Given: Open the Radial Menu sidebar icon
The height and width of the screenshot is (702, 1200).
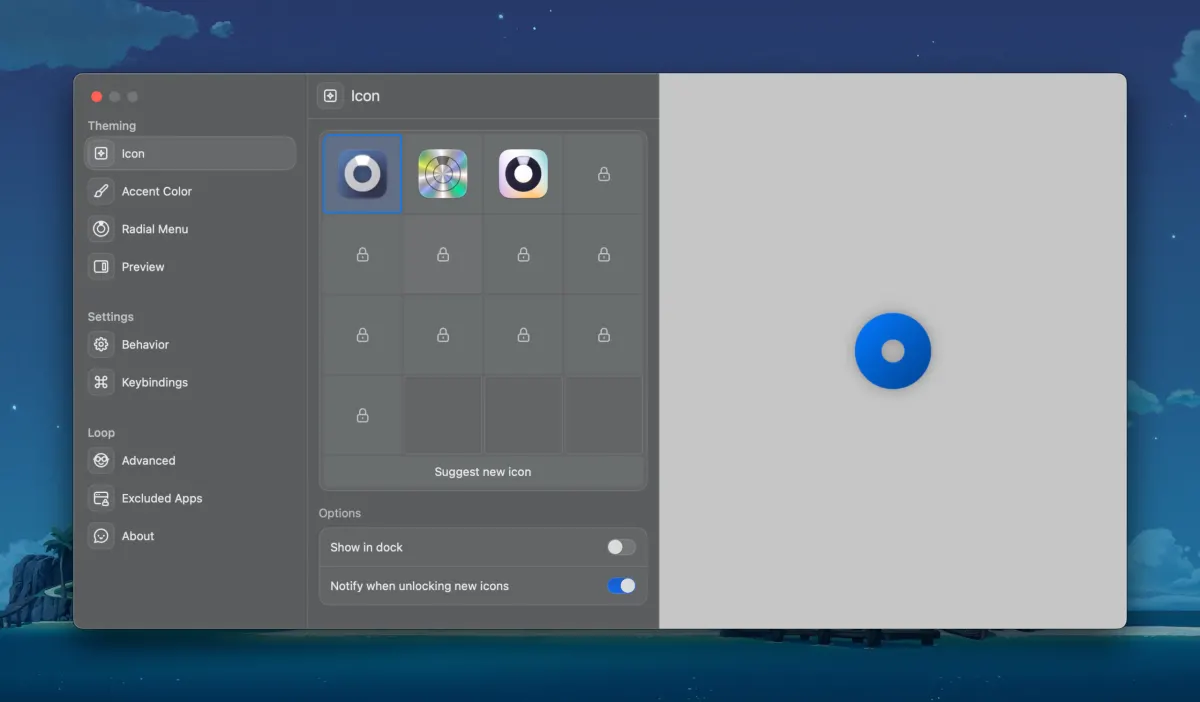Looking at the screenshot, I should pos(101,229).
